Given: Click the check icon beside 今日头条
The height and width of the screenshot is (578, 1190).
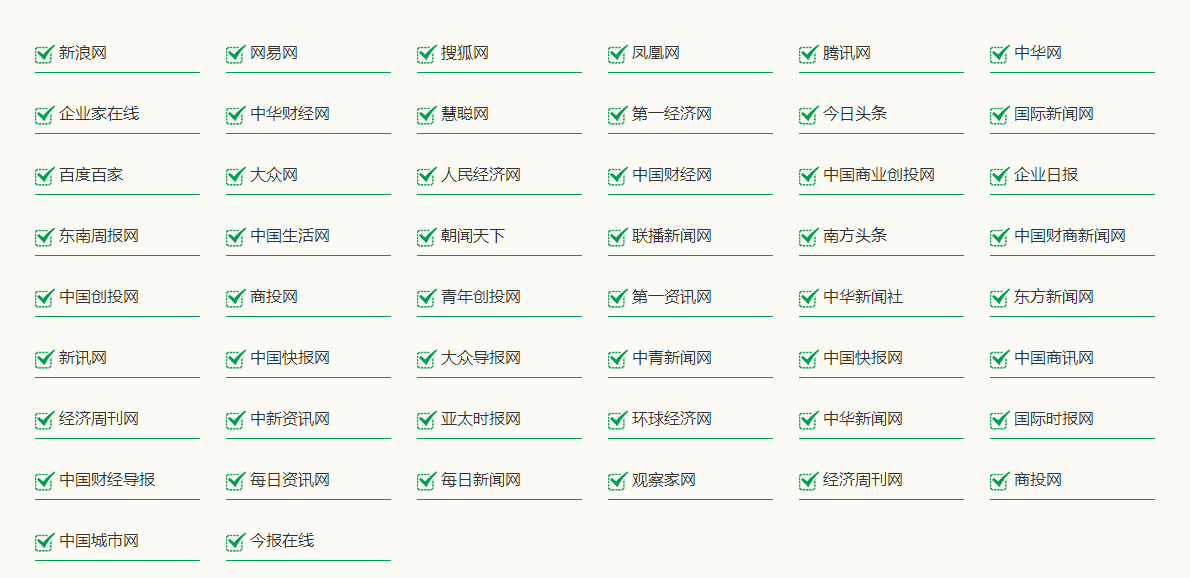Looking at the screenshot, I should 808,115.
